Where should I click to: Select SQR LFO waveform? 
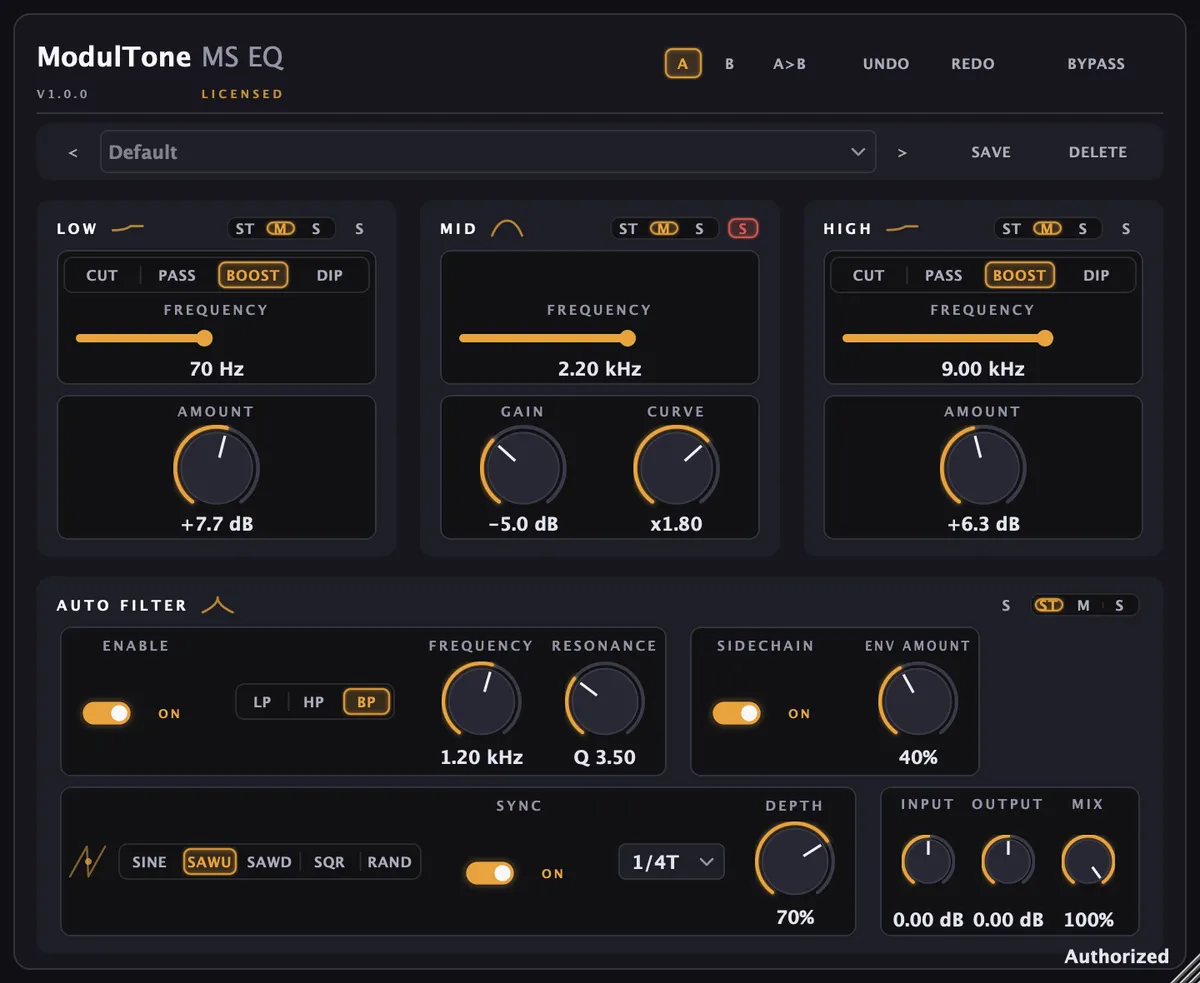(329, 862)
